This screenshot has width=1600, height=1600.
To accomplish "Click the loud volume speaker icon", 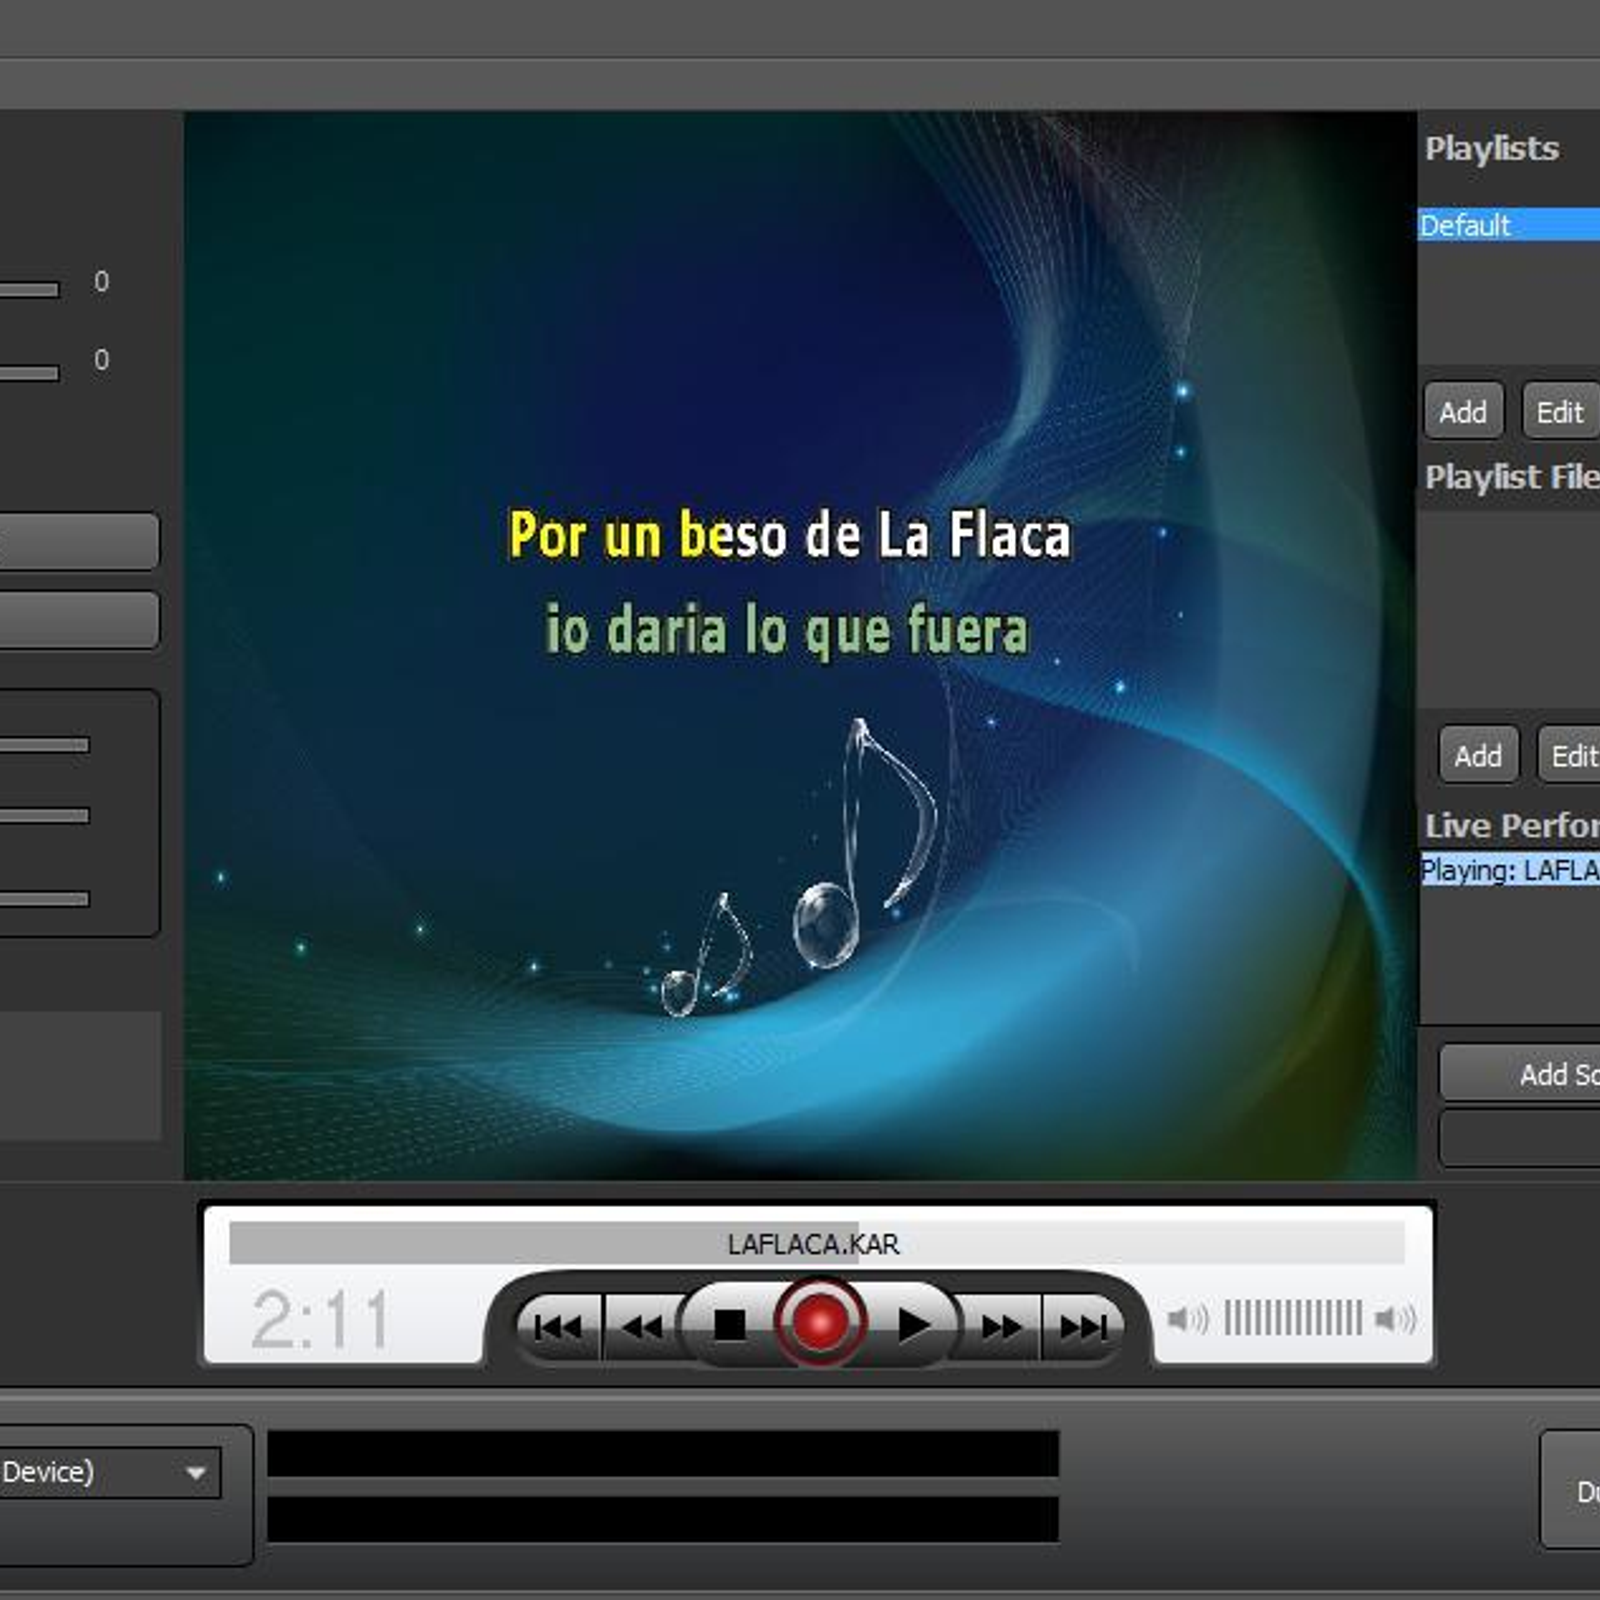I will pos(1395,1320).
